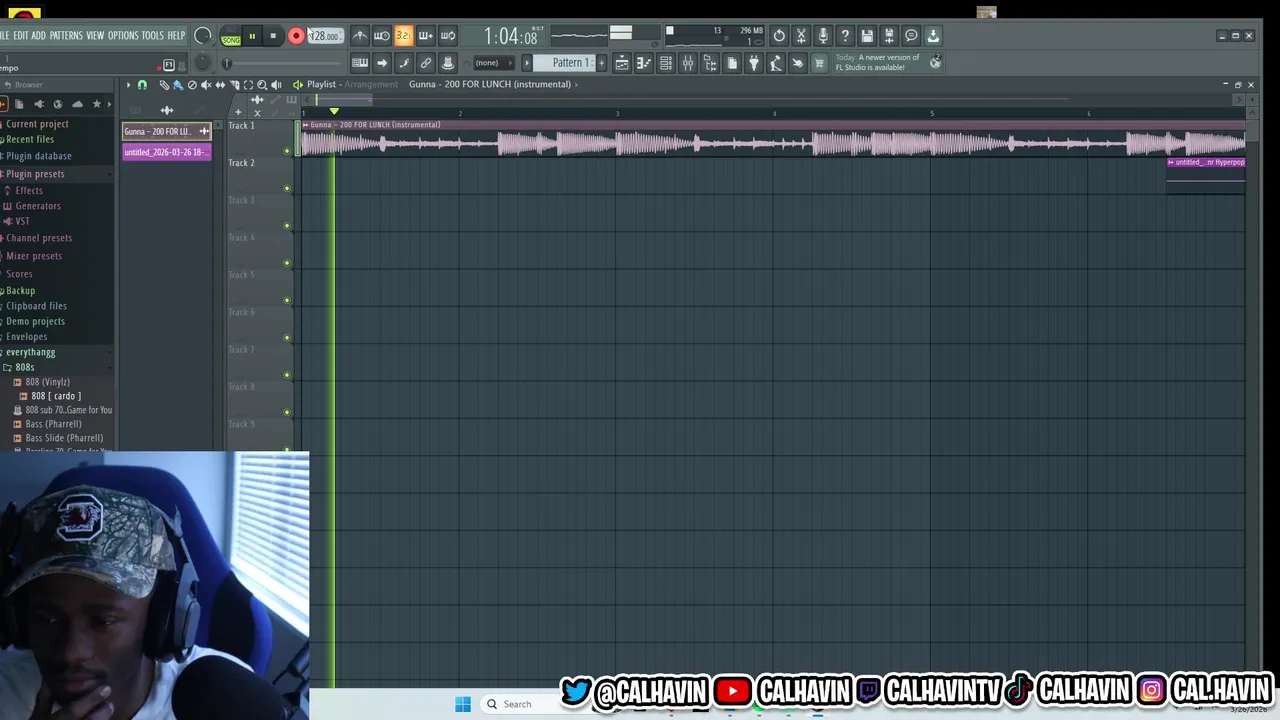Select the Playlist mute tool

tap(206, 85)
